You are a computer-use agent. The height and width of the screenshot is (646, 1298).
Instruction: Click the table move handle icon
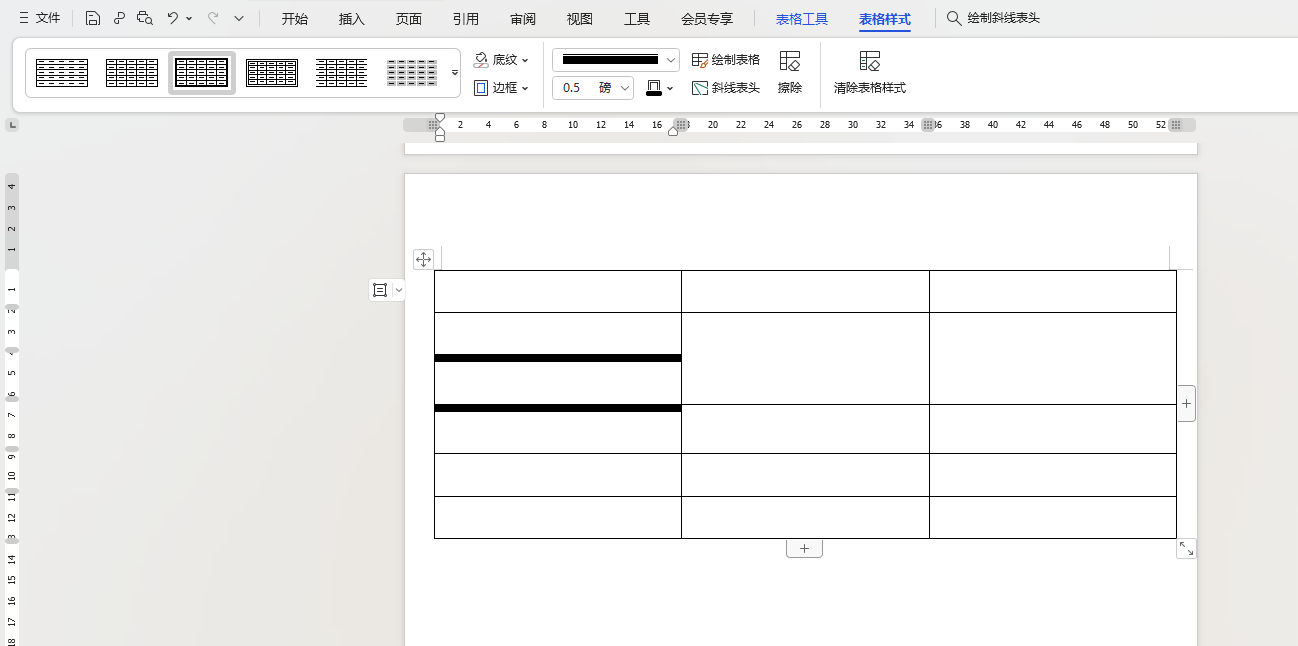click(x=423, y=260)
